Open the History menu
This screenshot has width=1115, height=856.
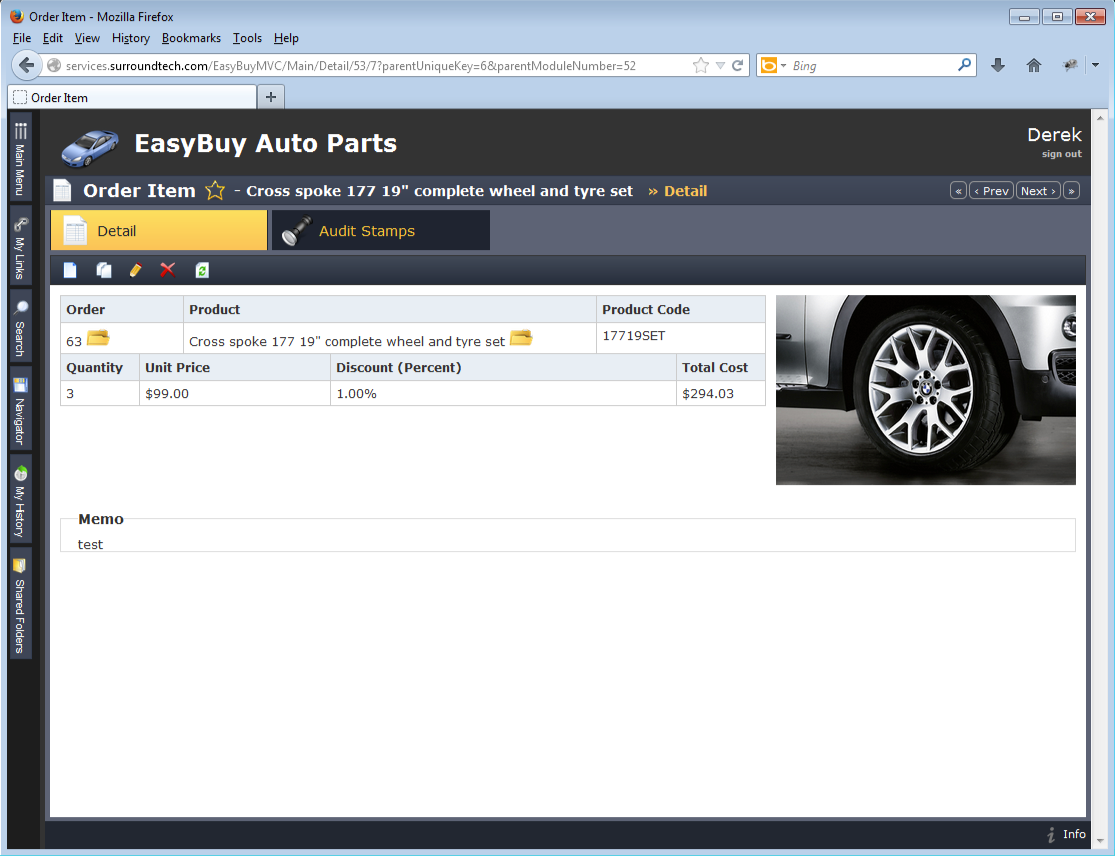pos(131,38)
